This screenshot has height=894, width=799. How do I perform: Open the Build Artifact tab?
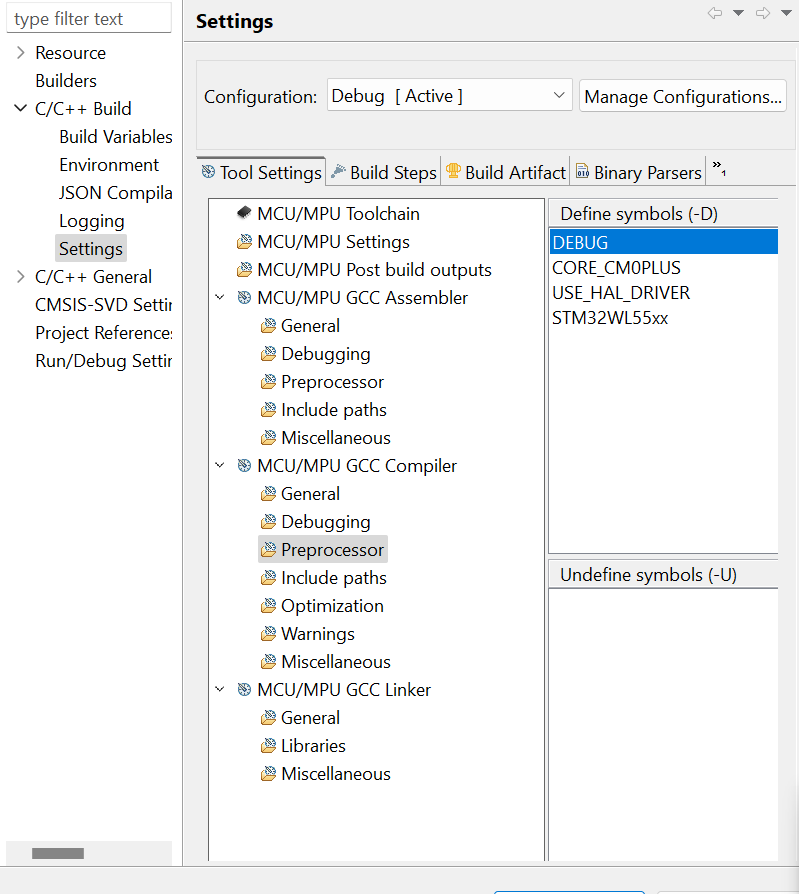(506, 172)
